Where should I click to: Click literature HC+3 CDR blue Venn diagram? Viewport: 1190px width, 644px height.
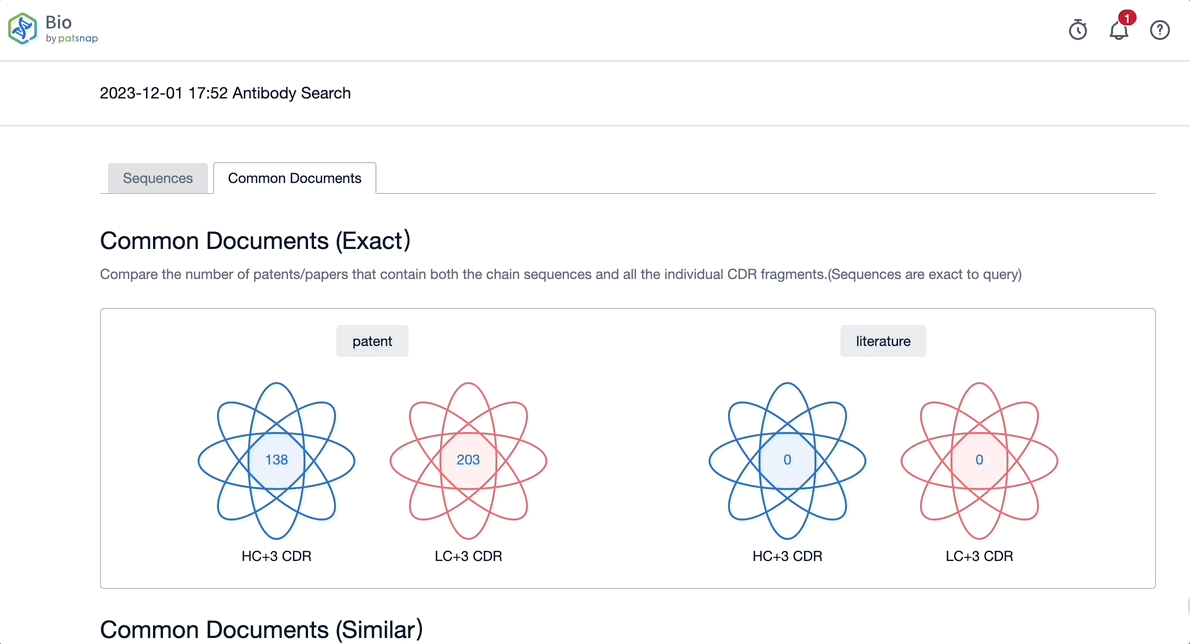tap(787, 460)
